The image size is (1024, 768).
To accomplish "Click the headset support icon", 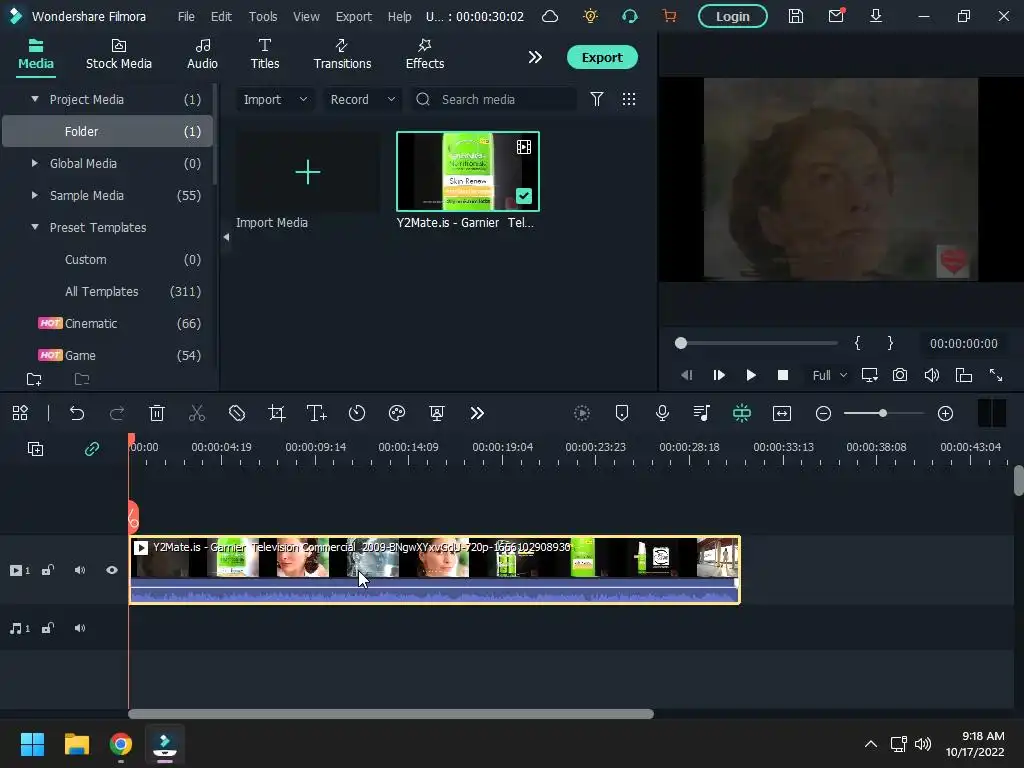I will coord(630,16).
